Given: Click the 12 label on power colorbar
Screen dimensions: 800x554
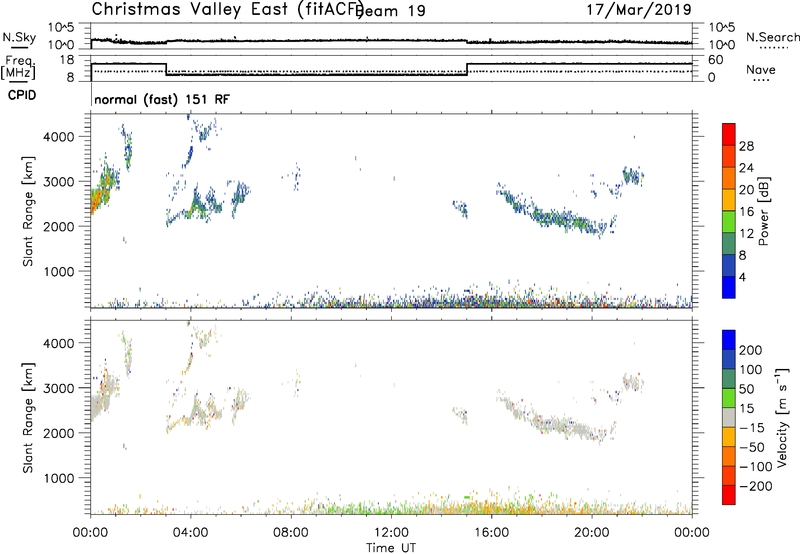Looking at the screenshot, I should coord(746,234).
